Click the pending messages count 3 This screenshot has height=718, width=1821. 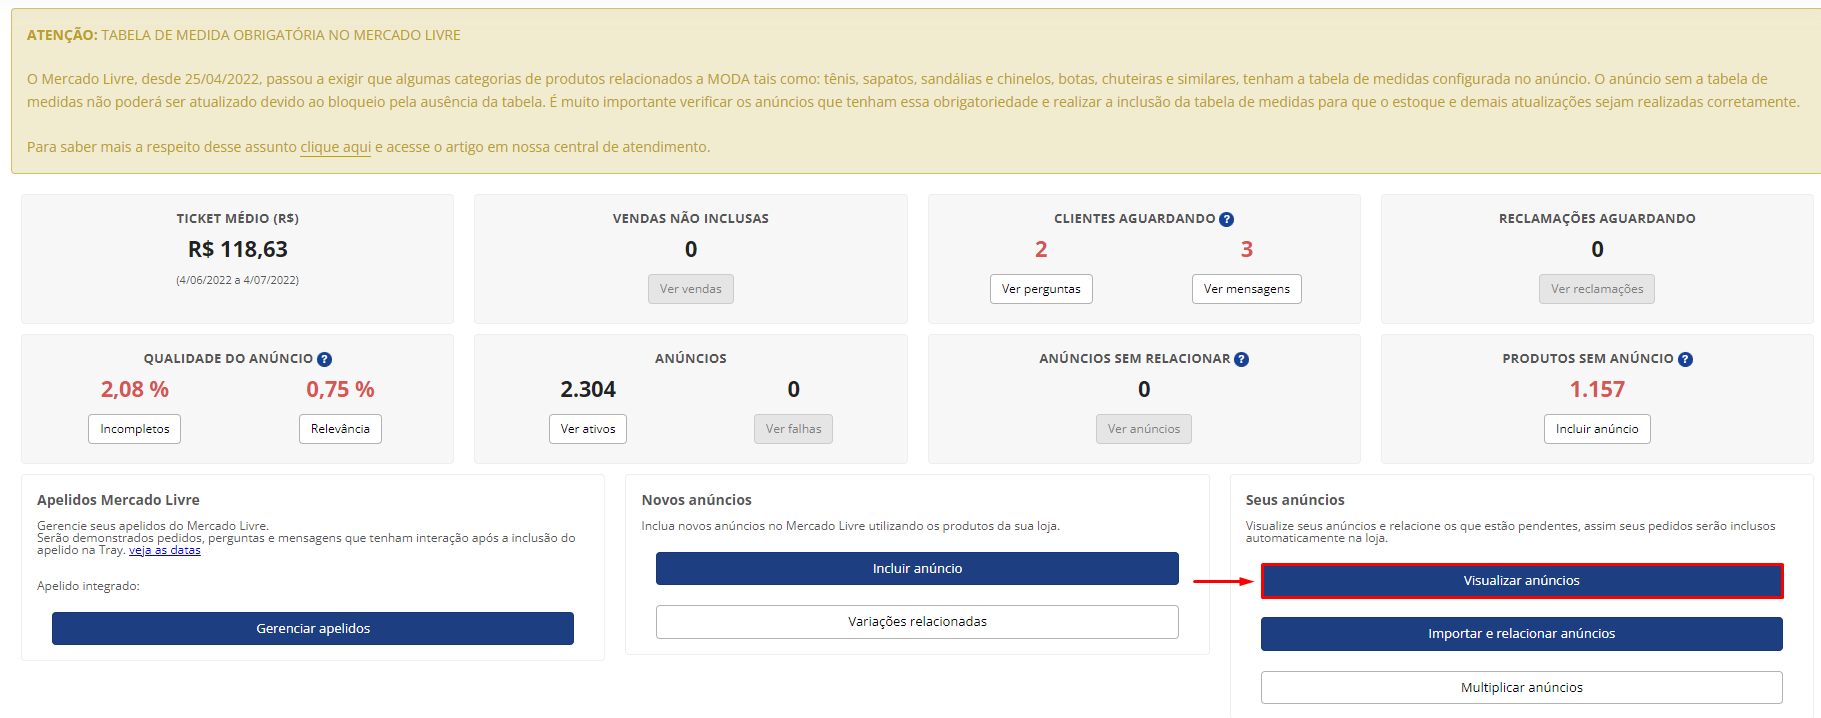pyautogui.click(x=1247, y=249)
